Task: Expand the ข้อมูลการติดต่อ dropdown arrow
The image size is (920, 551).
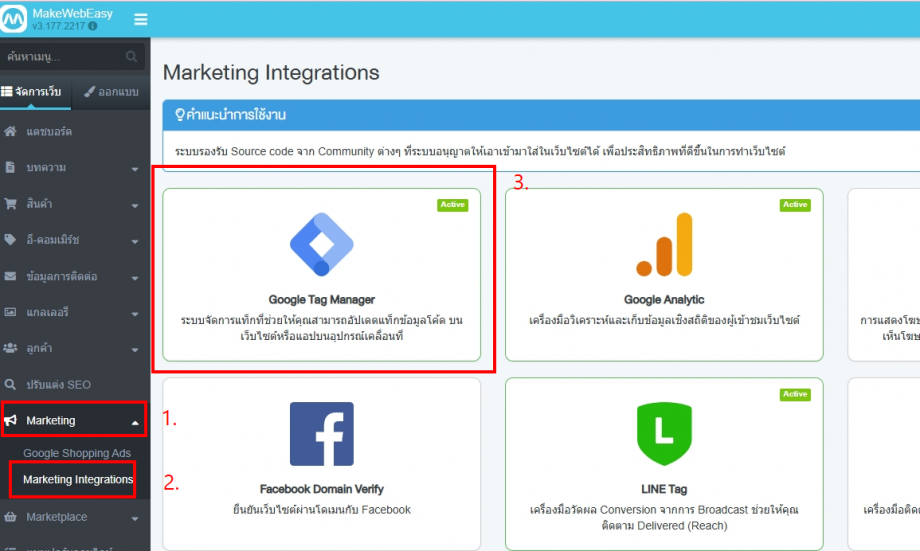Action: (135, 278)
